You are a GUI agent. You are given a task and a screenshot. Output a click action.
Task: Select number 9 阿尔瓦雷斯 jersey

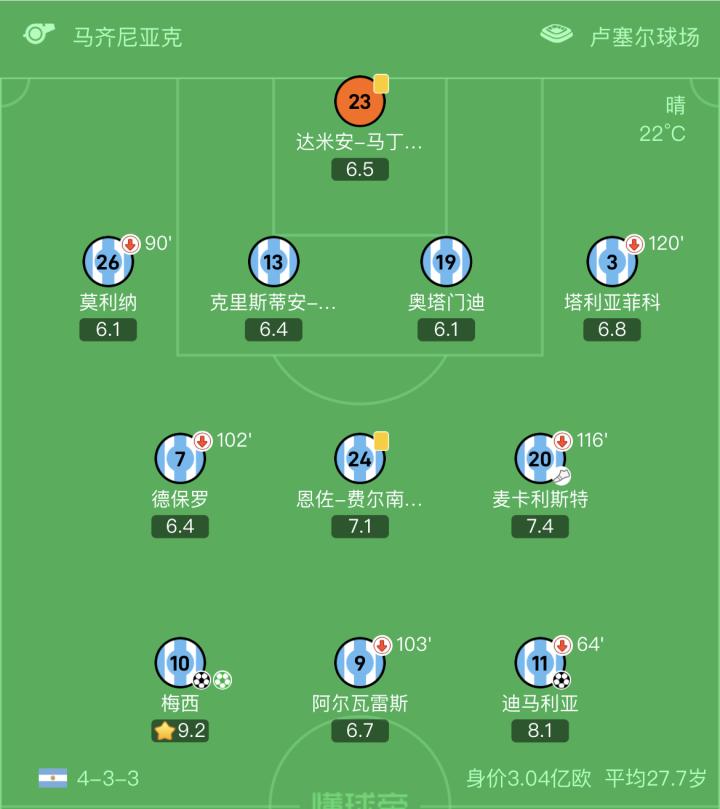pyautogui.click(x=359, y=661)
